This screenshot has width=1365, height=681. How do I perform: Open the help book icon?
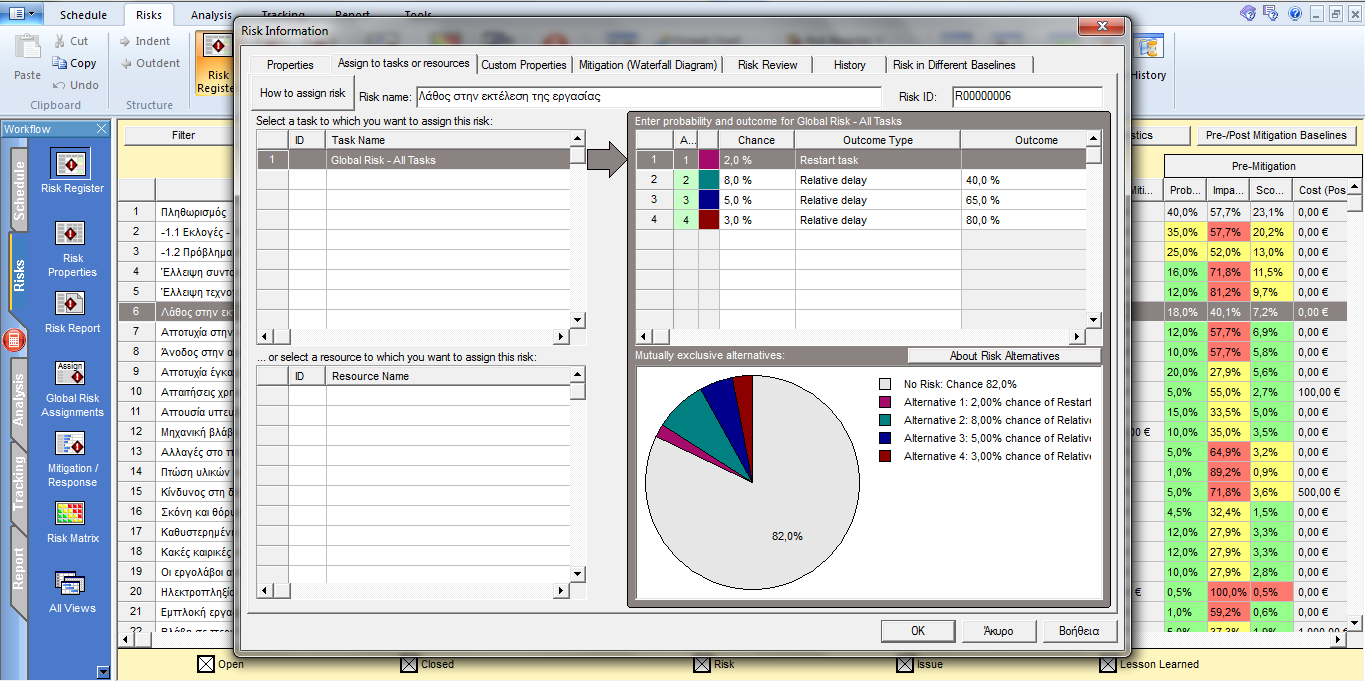[x=1249, y=14]
